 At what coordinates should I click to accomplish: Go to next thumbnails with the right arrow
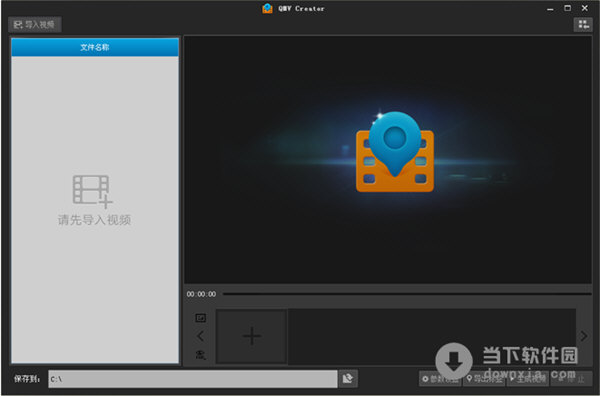pyautogui.click(x=584, y=336)
